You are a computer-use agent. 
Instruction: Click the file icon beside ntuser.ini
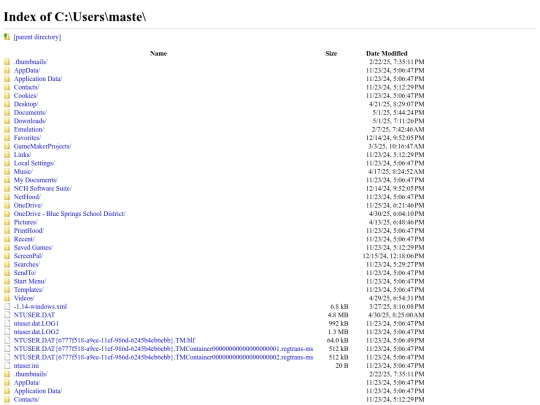[x=7, y=366]
